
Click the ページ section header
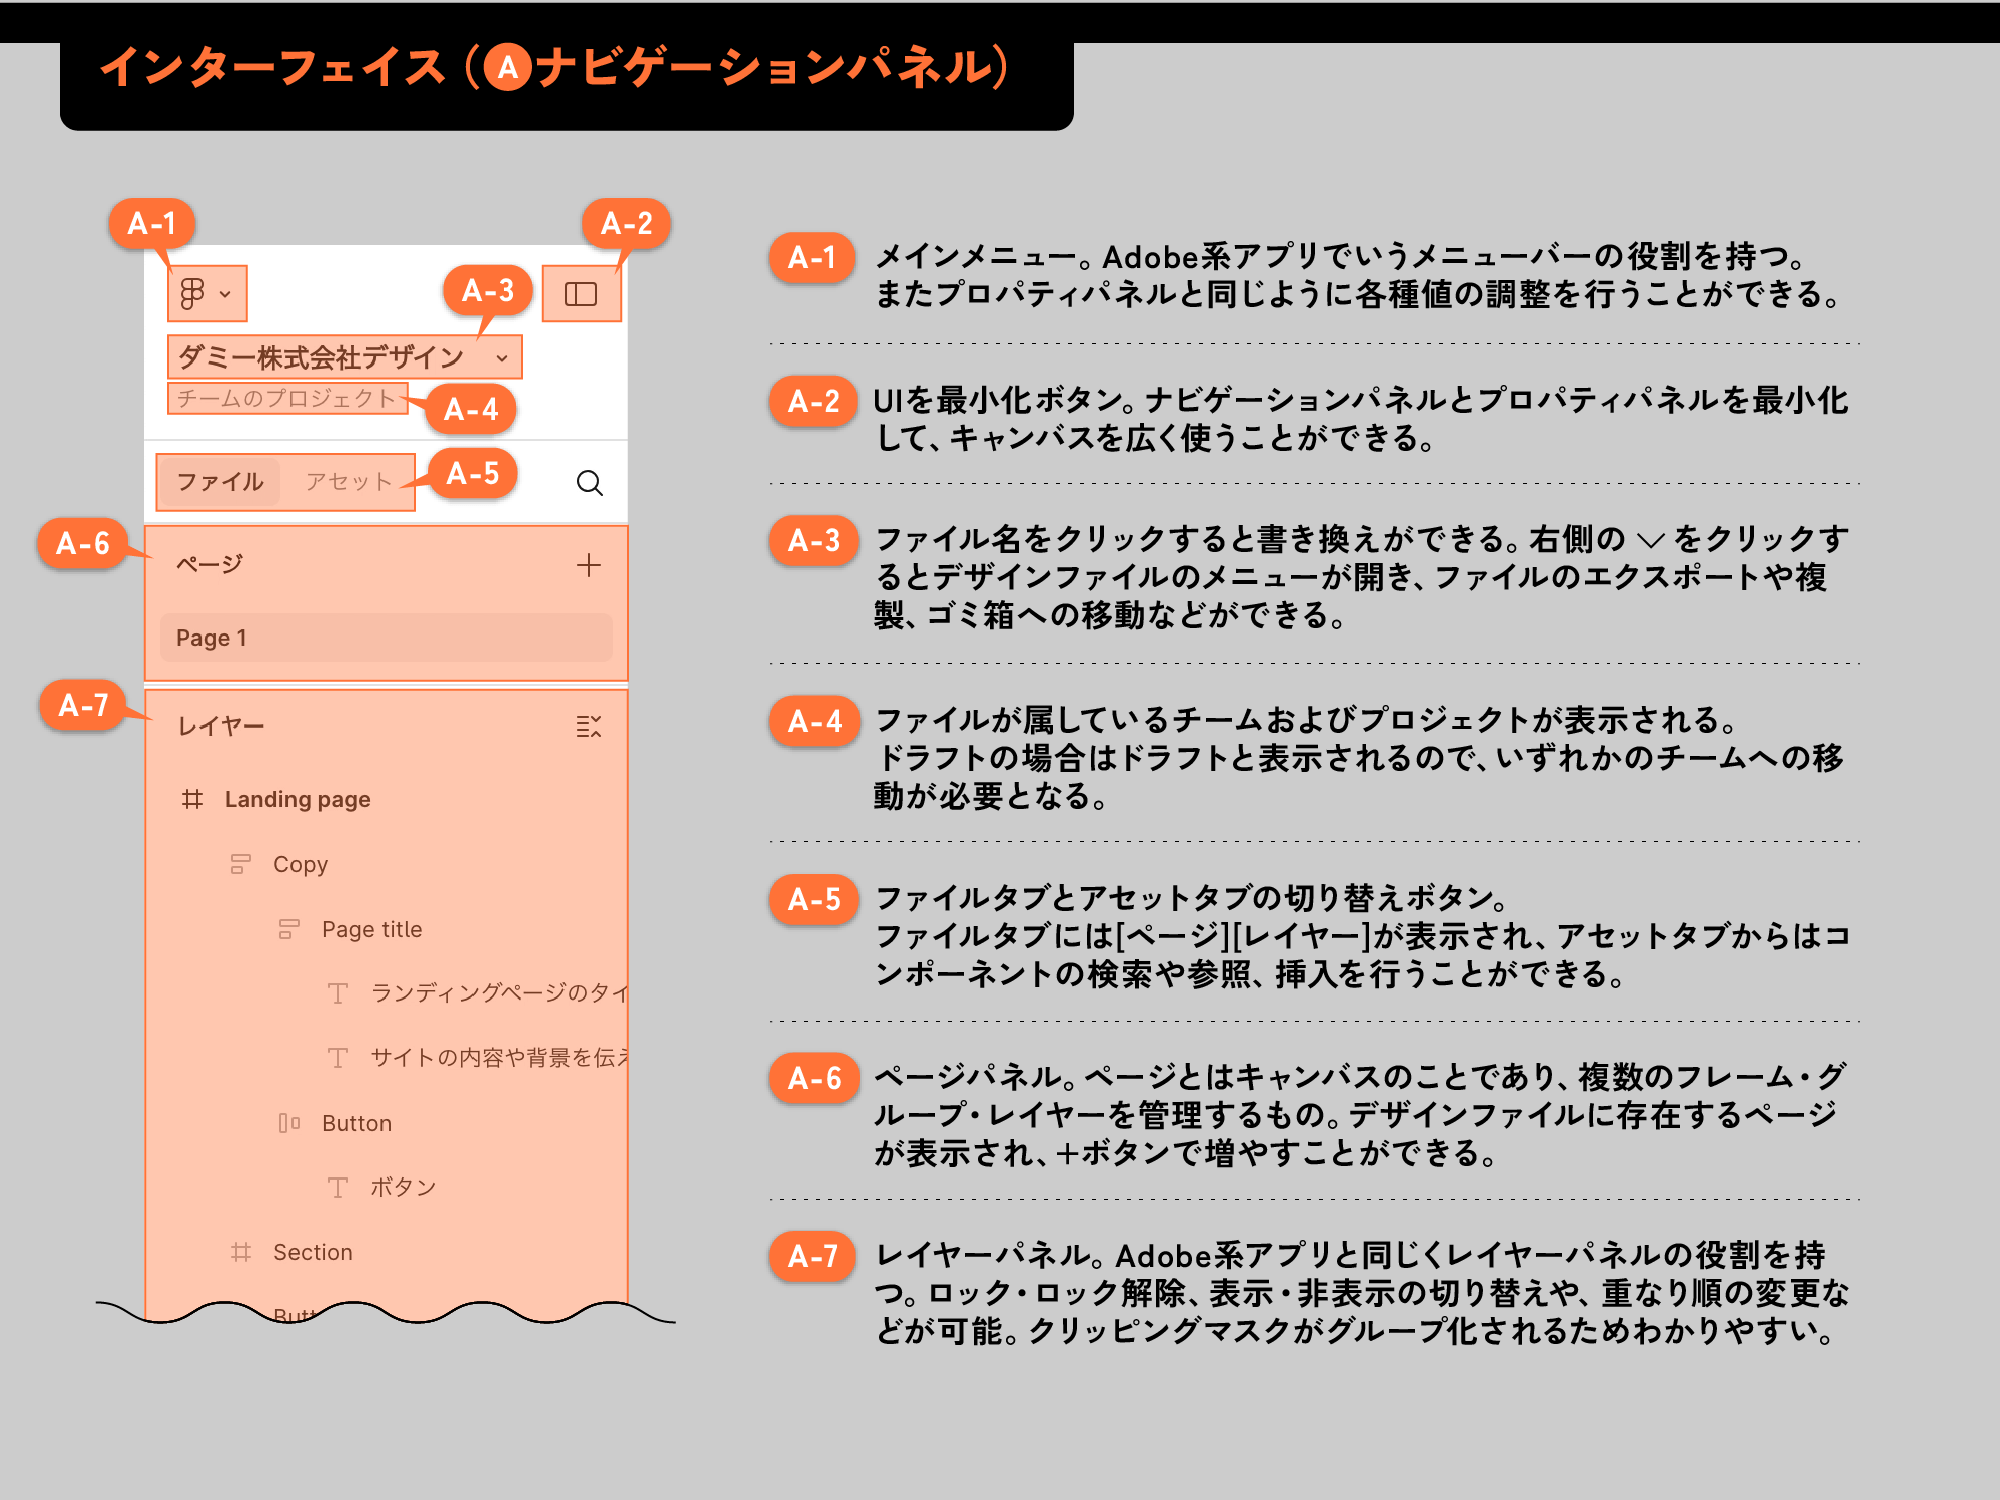(x=210, y=564)
